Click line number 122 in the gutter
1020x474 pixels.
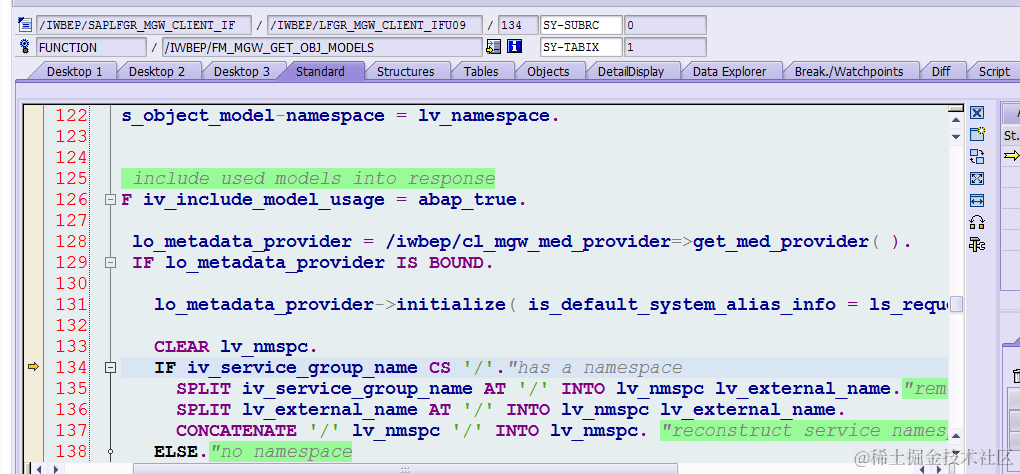point(72,116)
